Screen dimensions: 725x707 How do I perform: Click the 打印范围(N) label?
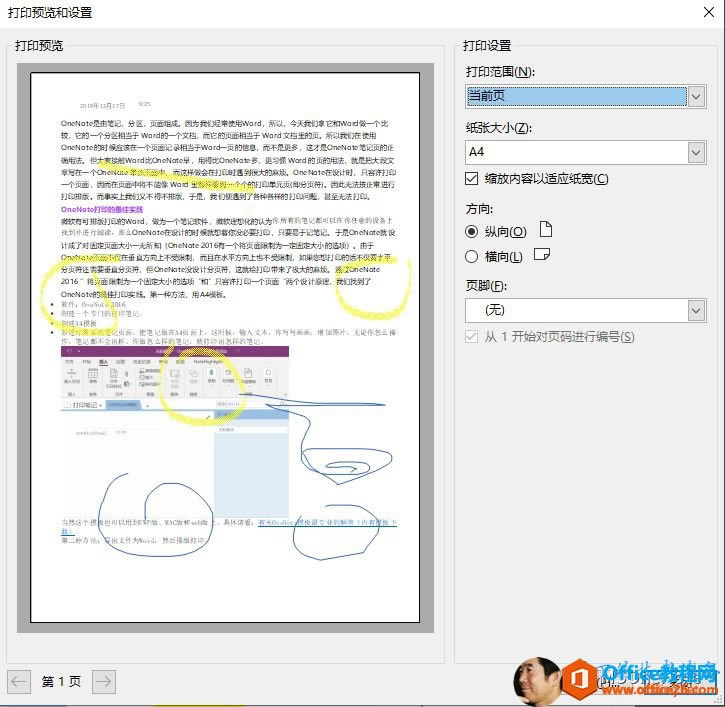point(500,72)
